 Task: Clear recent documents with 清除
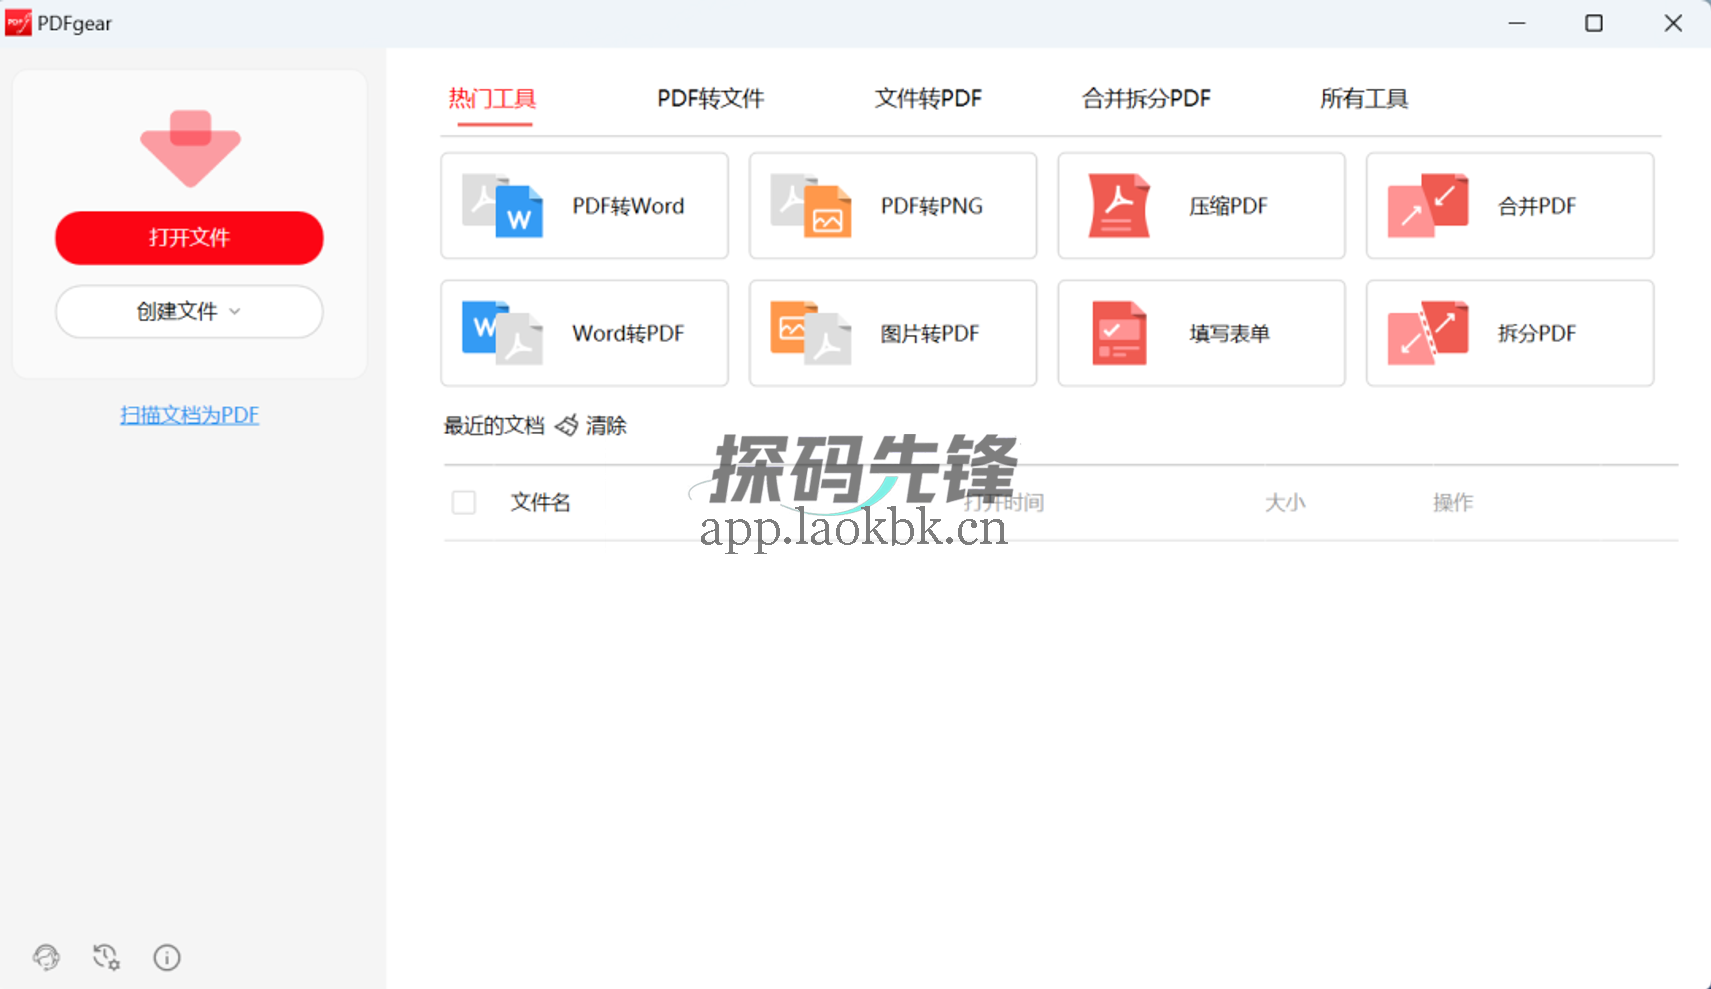click(x=605, y=425)
